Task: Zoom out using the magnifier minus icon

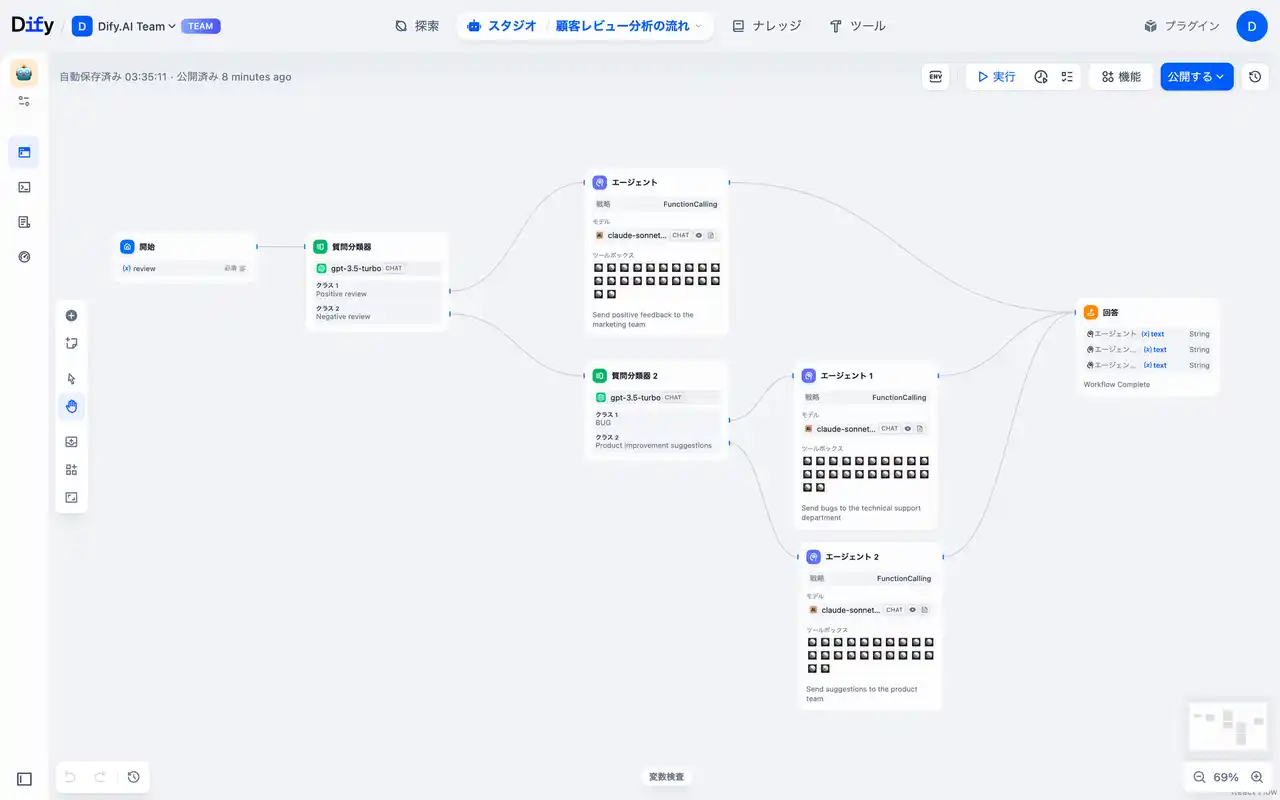Action: pyautogui.click(x=1199, y=777)
